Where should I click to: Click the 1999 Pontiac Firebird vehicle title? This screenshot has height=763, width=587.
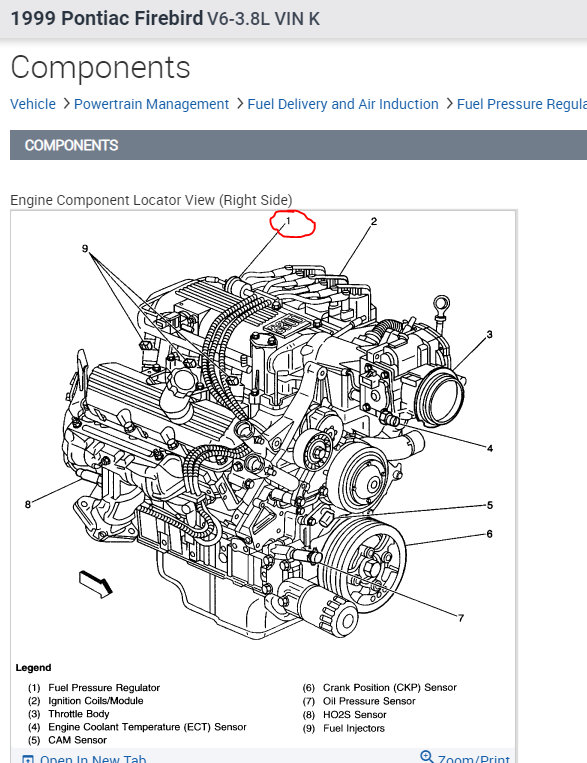point(107,18)
